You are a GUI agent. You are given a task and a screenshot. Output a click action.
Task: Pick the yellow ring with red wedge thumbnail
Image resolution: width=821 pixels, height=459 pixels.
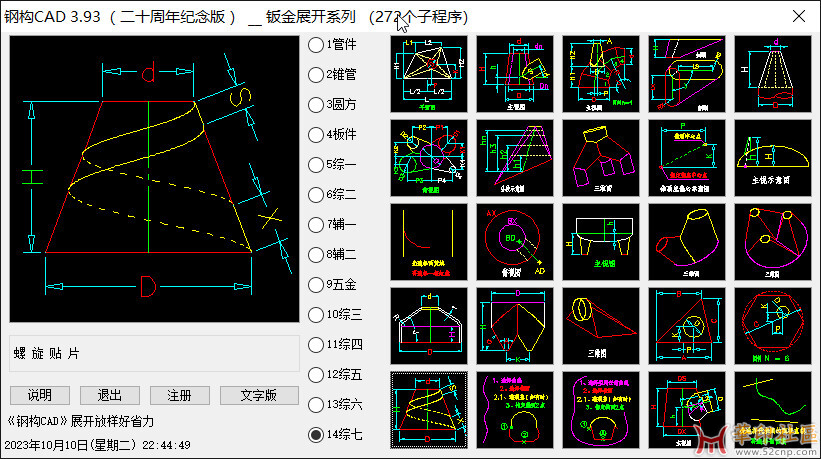pos(601,326)
